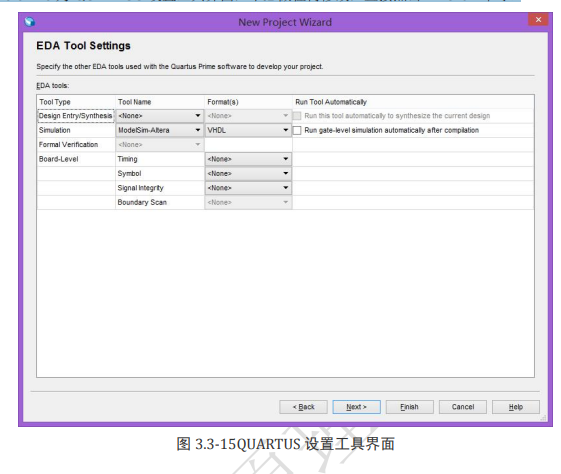Open Design Entry/Synthesis tool name dropdown
The height and width of the screenshot is (474, 561).
click(159, 116)
